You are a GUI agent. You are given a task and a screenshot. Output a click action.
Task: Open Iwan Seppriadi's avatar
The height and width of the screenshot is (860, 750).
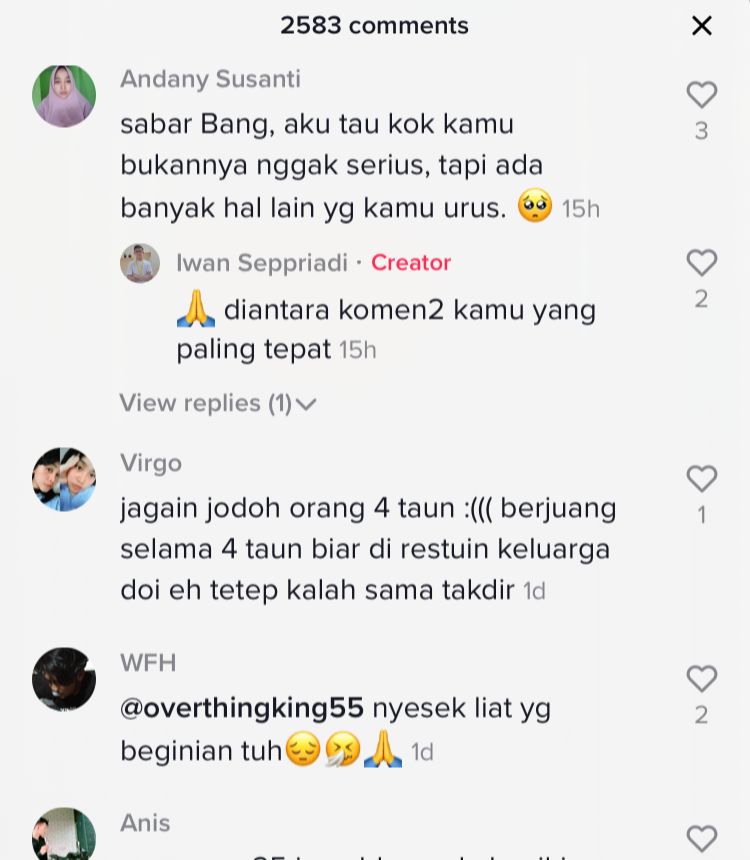click(x=140, y=263)
